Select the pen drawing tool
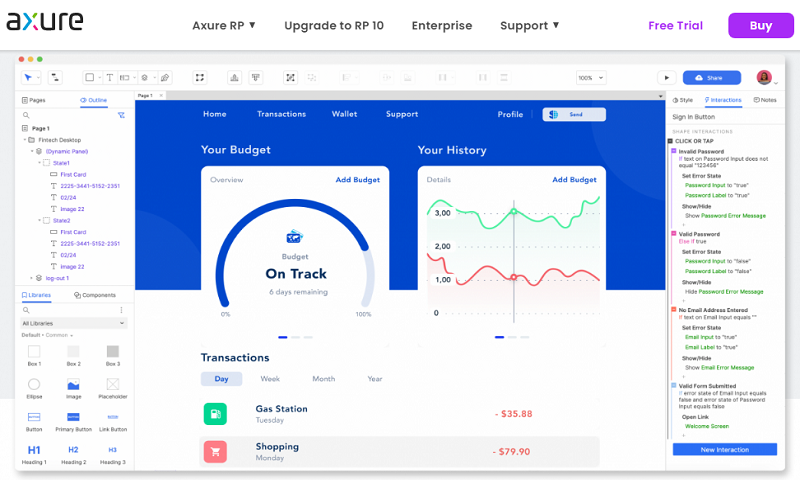This screenshot has height=480, width=800. [165, 78]
